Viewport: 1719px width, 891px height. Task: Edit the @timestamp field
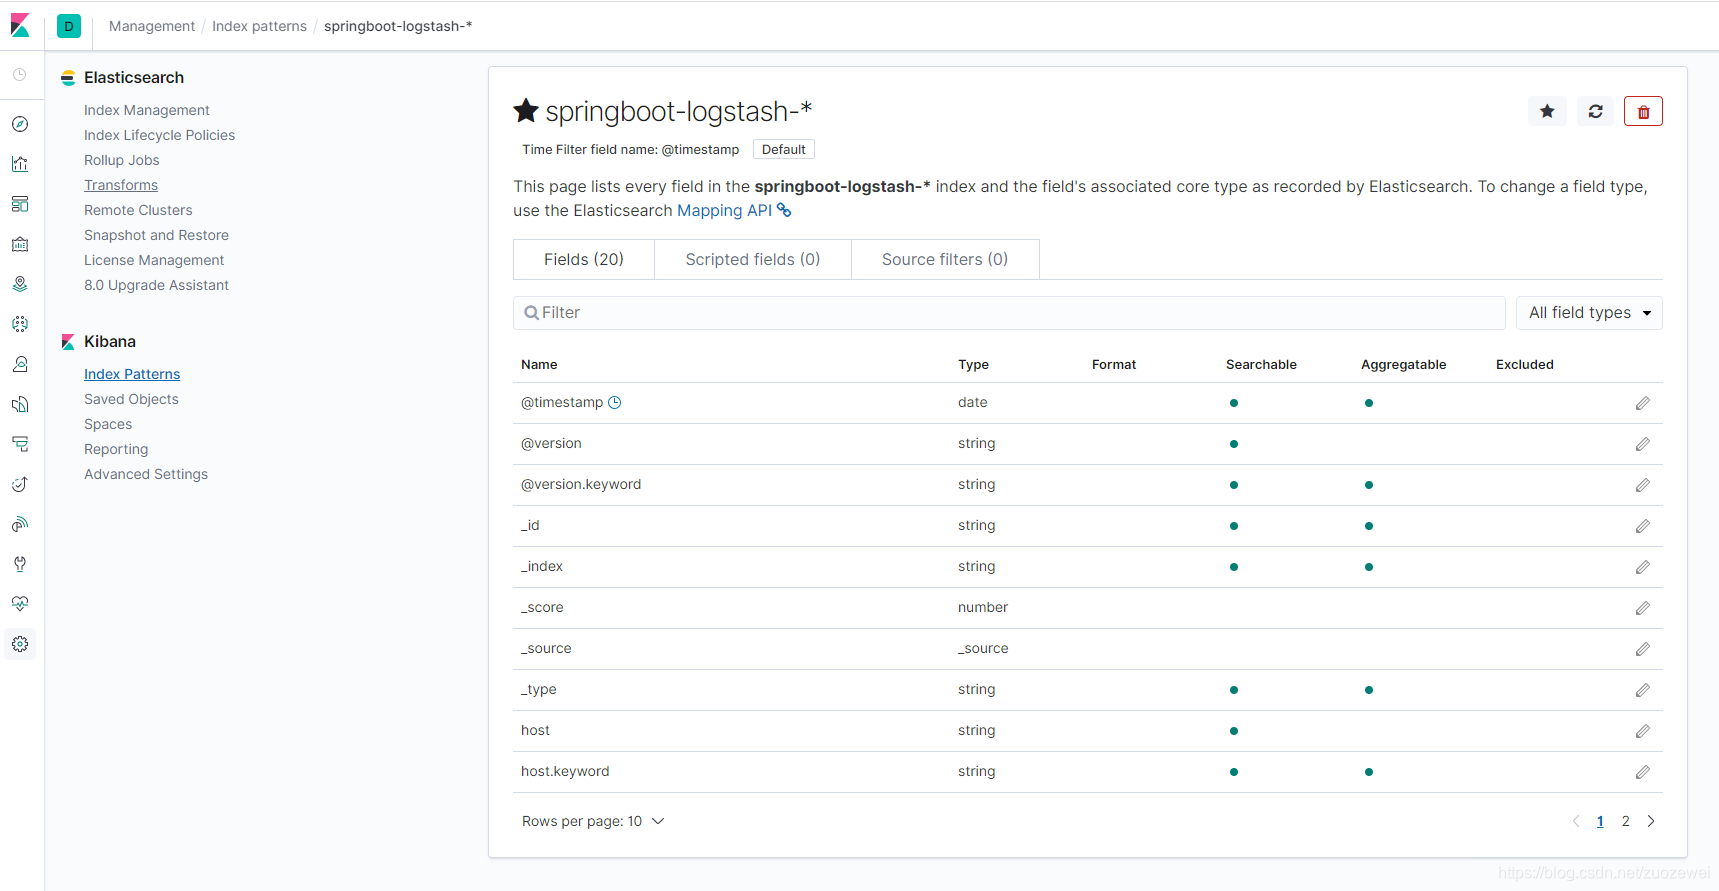[1642, 403]
